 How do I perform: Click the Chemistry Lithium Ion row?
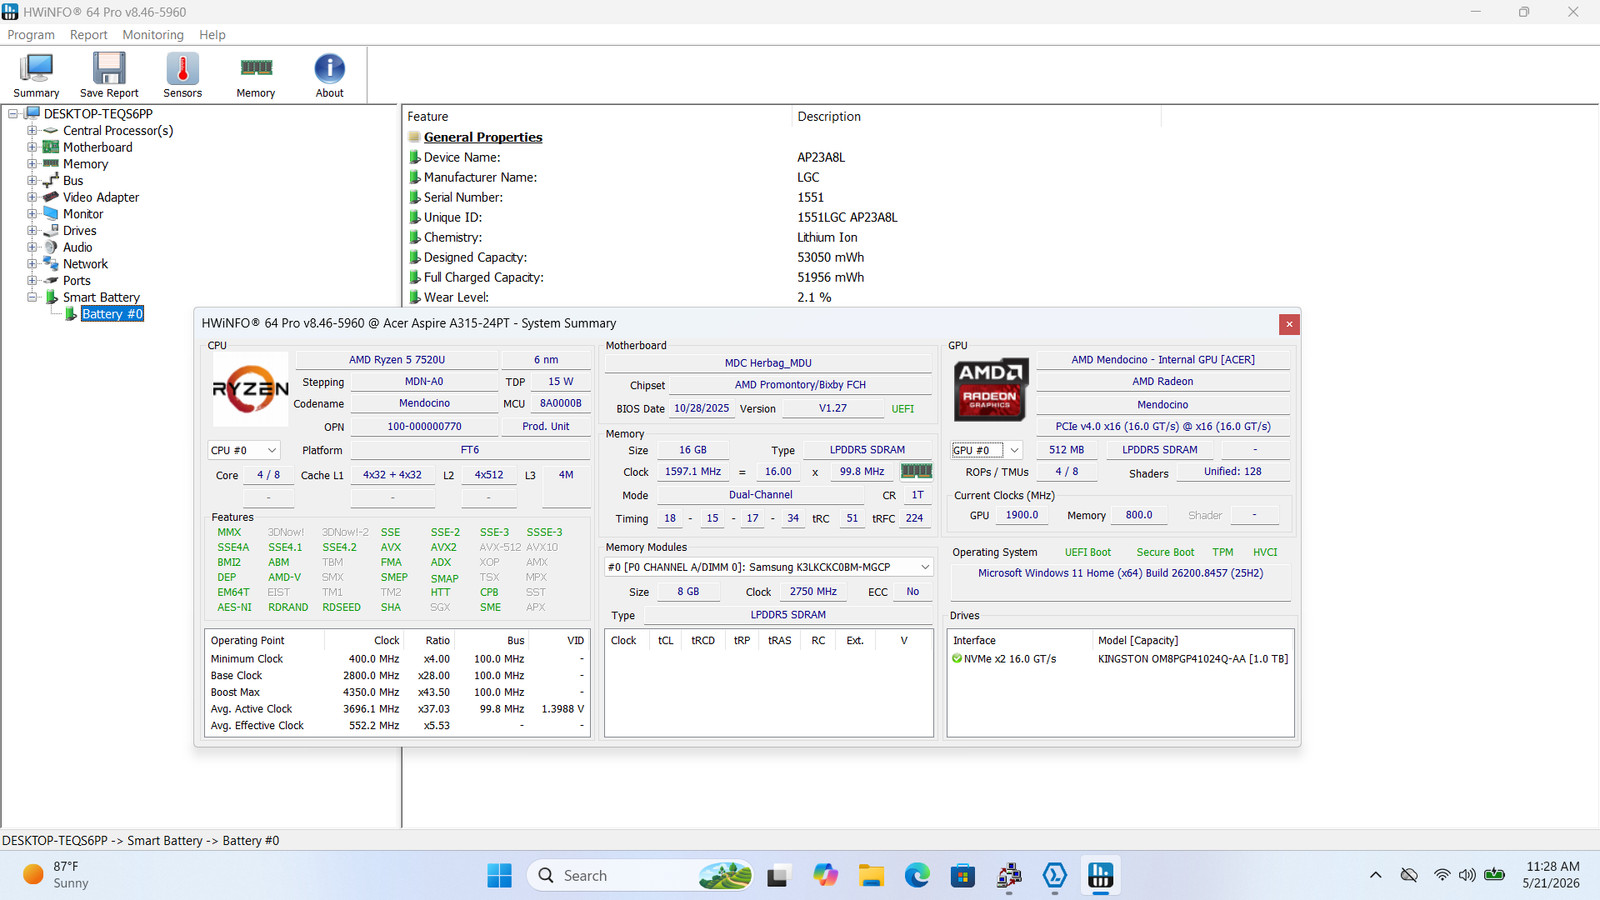[632, 237]
